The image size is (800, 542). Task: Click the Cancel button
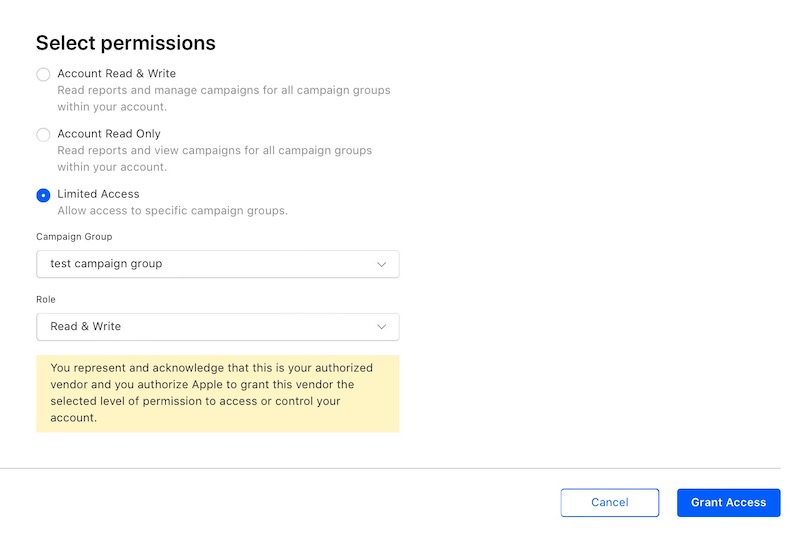point(609,503)
